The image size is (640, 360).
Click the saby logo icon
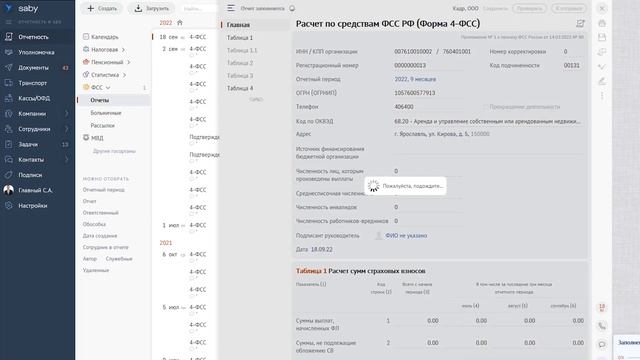[x=8, y=8]
